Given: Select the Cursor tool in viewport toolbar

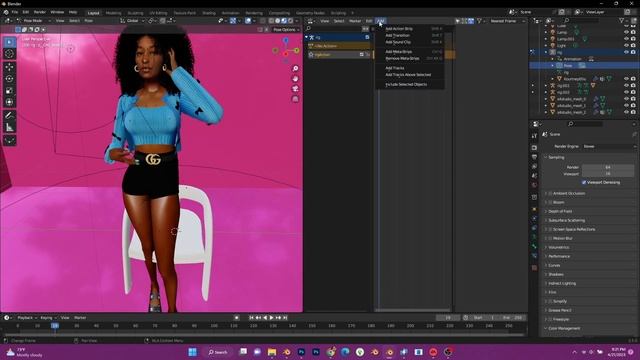Looking at the screenshot, I should coord(9,53).
